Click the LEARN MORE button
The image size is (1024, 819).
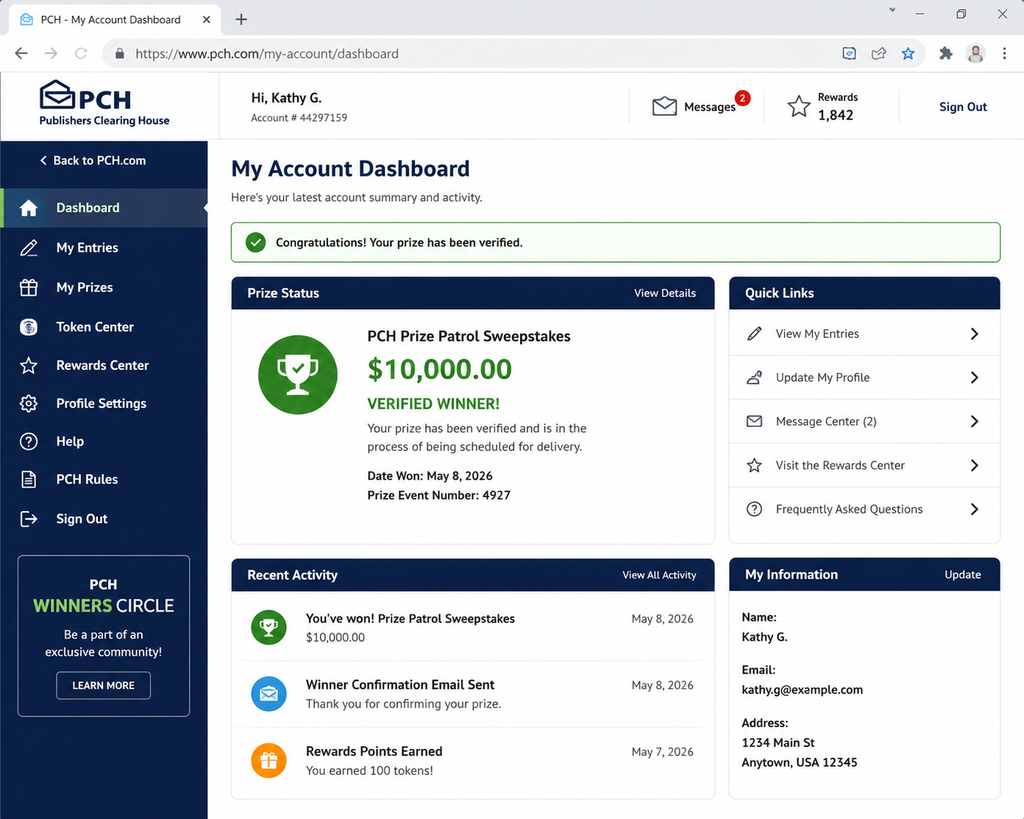coord(103,685)
